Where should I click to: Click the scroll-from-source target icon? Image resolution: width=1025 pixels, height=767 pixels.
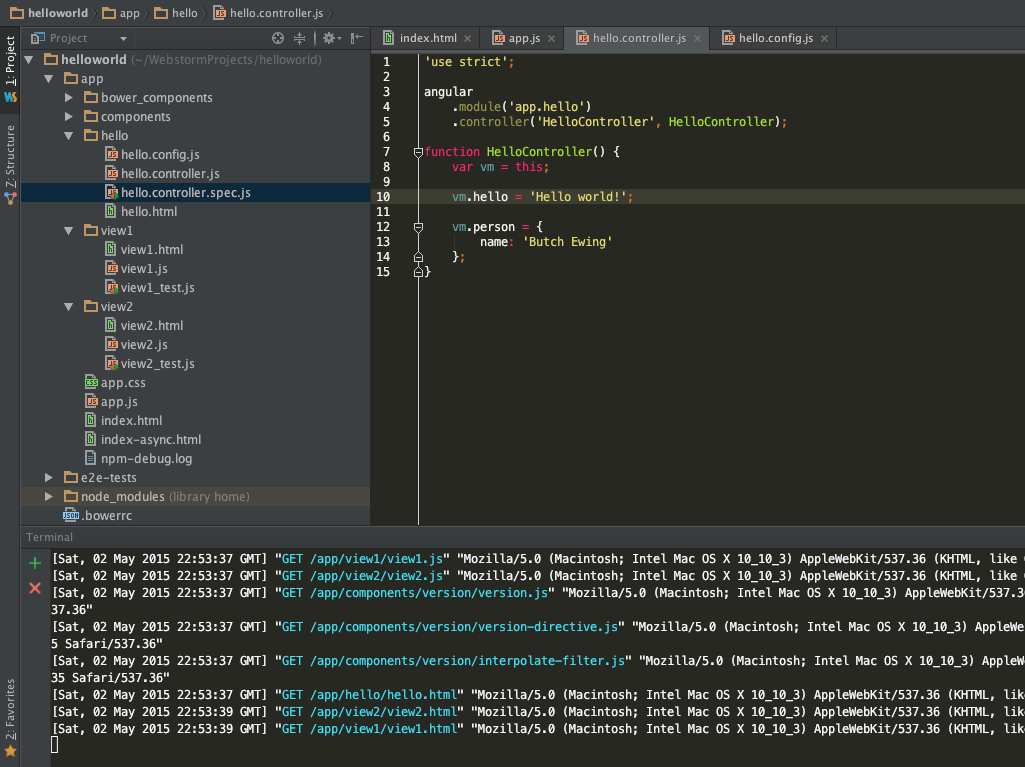tap(278, 39)
